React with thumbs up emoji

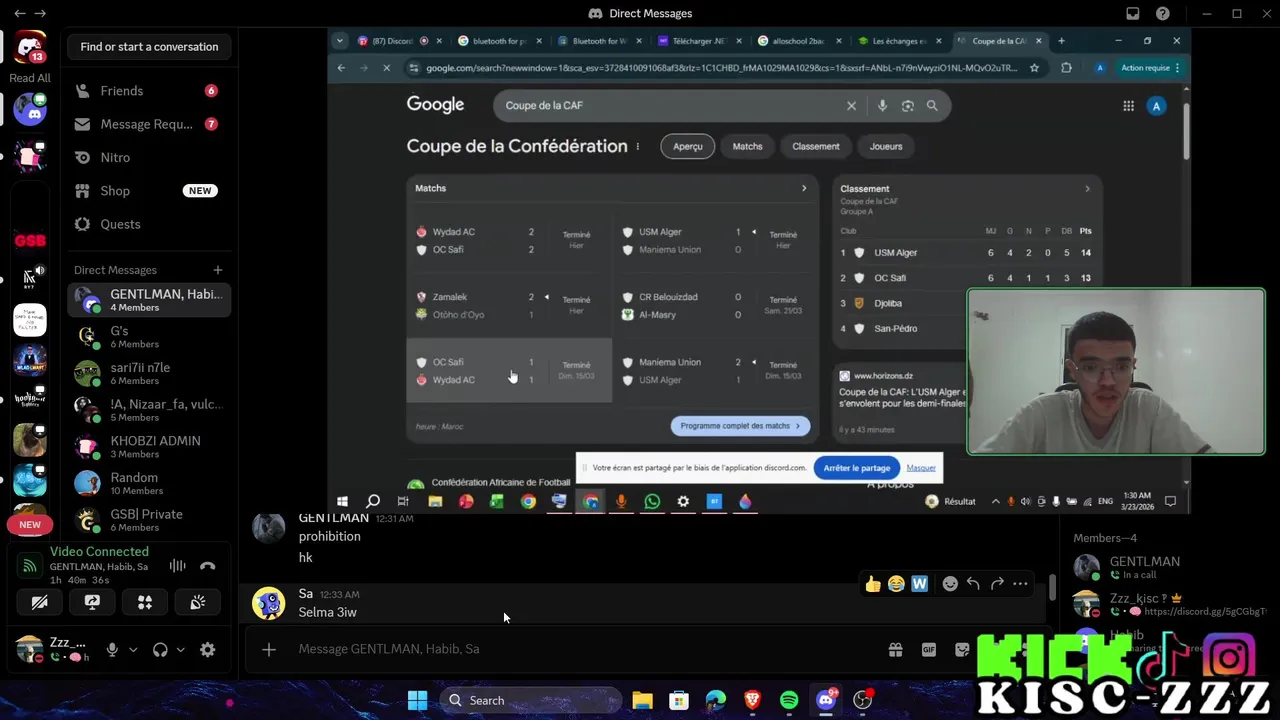click(874, 584)
